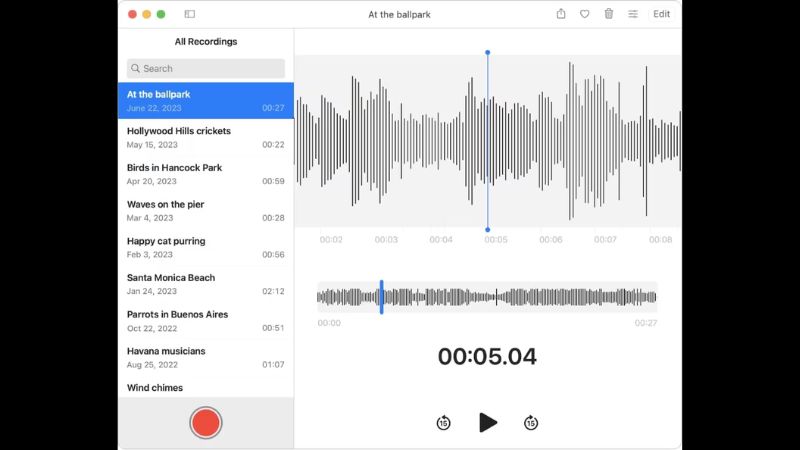
Task: Play the current recording
Action: [x=487, y=422]
